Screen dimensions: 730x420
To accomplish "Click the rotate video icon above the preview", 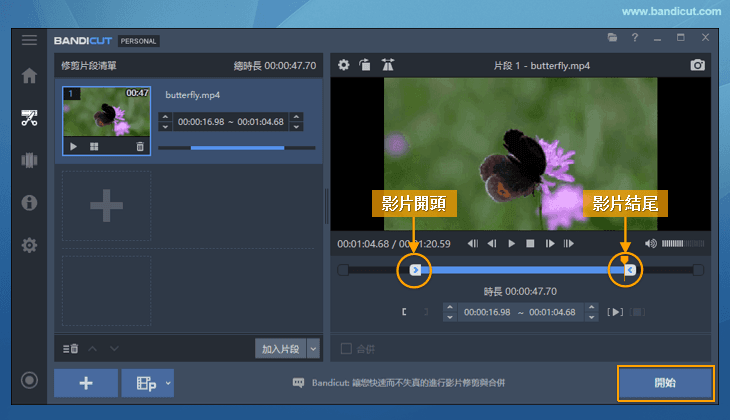I will point(365,65).
